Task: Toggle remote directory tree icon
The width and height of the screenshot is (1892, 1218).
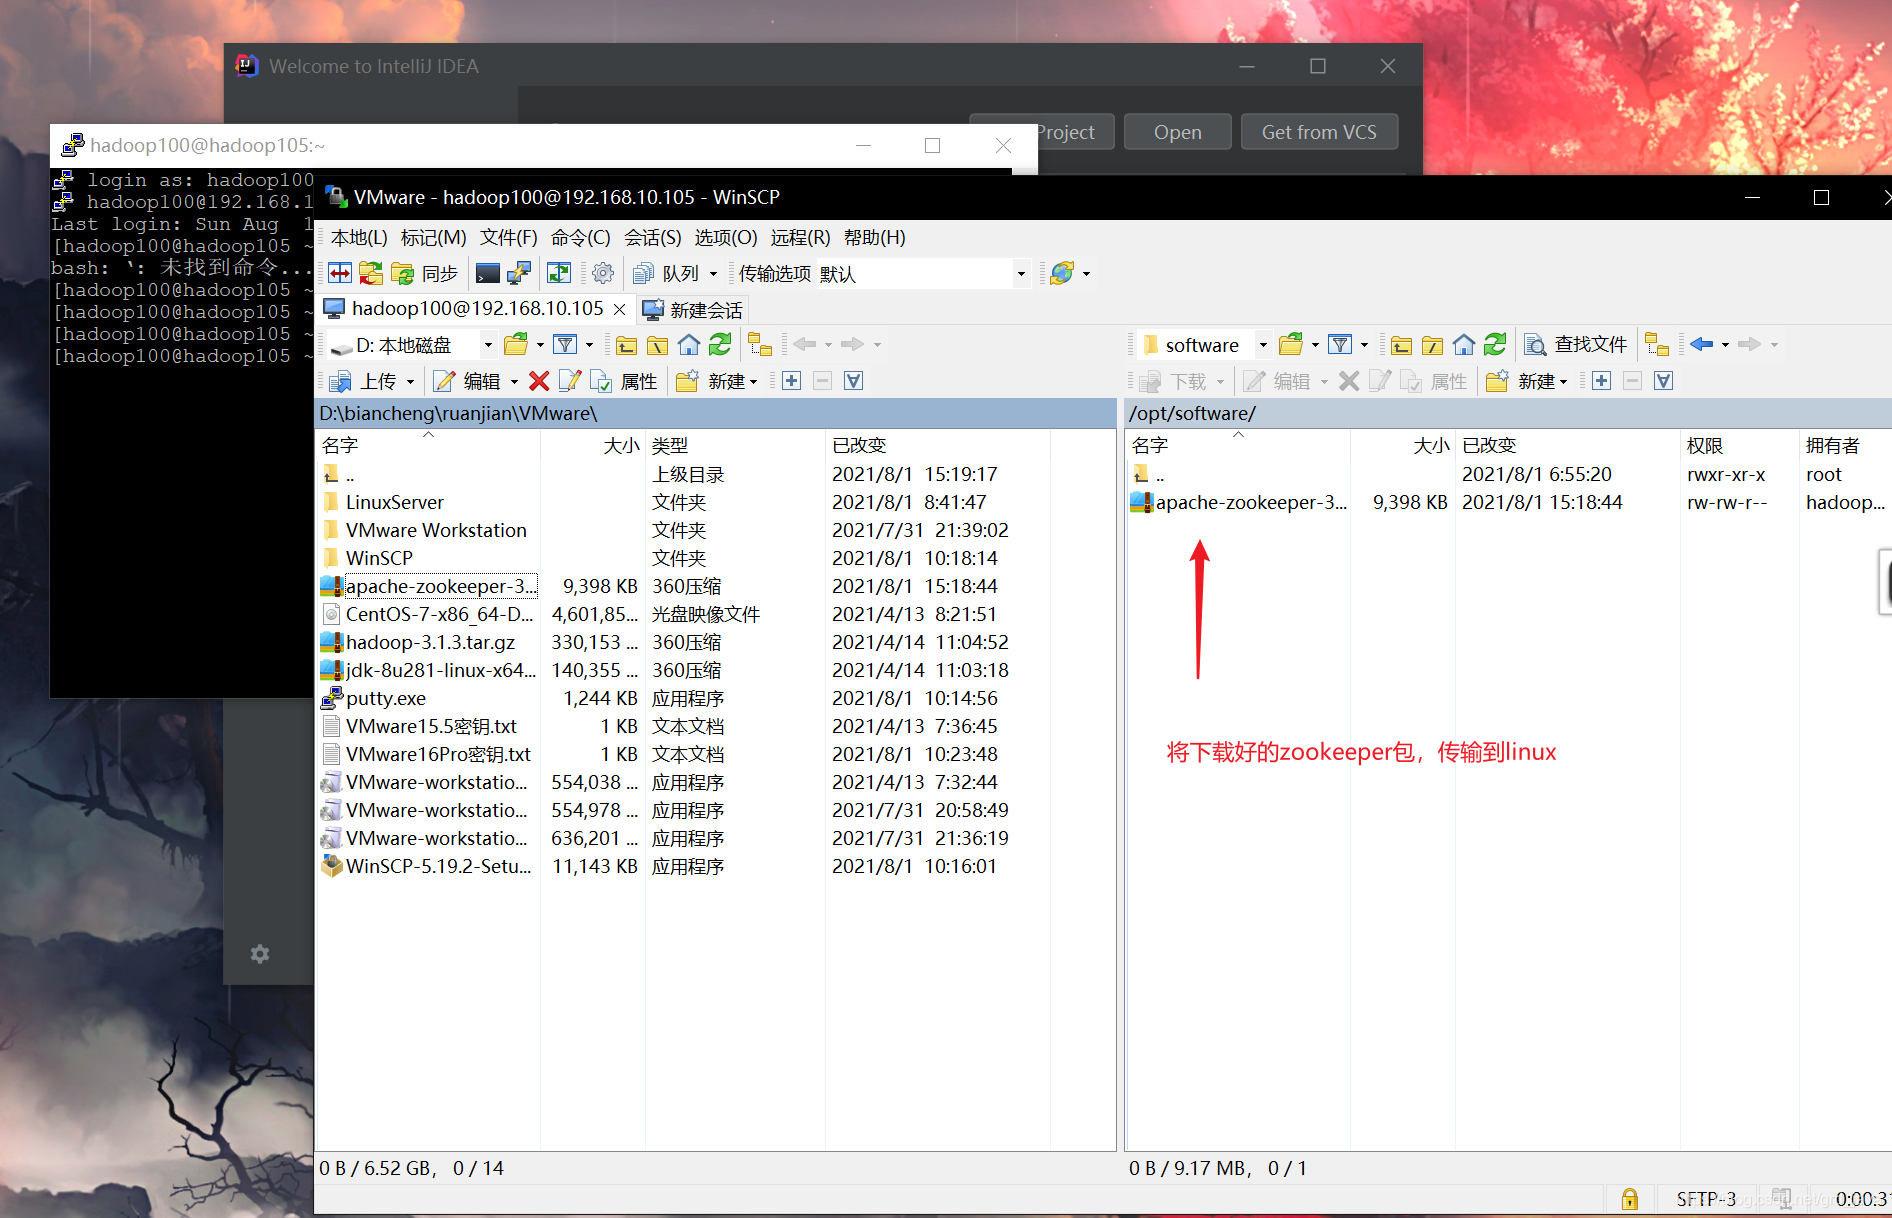Action: point(1657,345)
